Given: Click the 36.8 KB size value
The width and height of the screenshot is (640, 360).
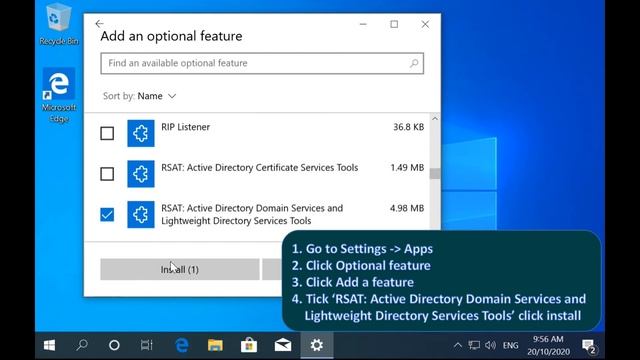Looking at the screenshot, I should point(409,127).
